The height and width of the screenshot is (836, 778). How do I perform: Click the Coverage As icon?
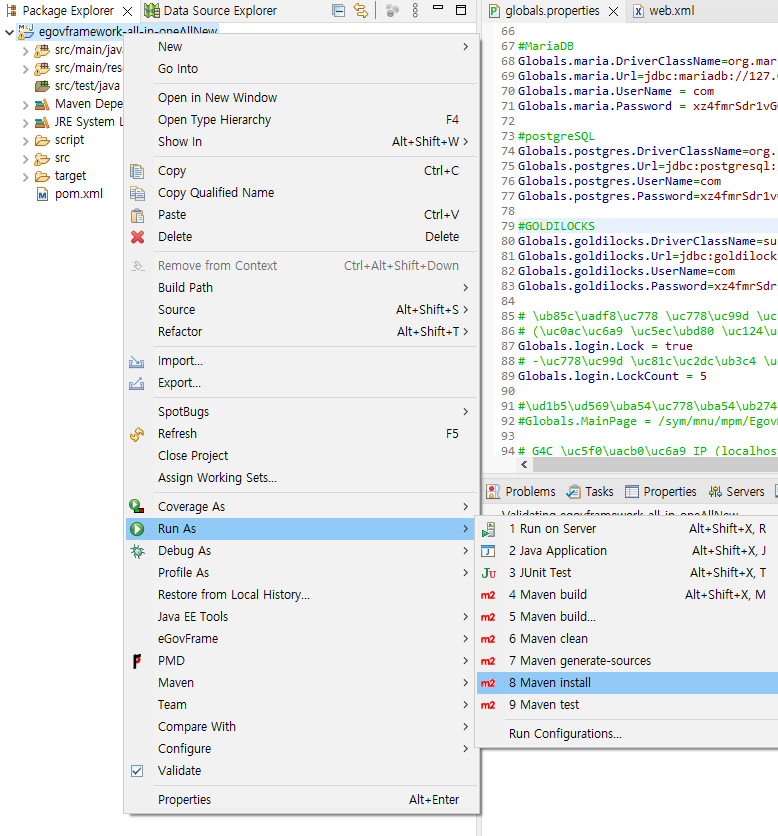(137, 507)
